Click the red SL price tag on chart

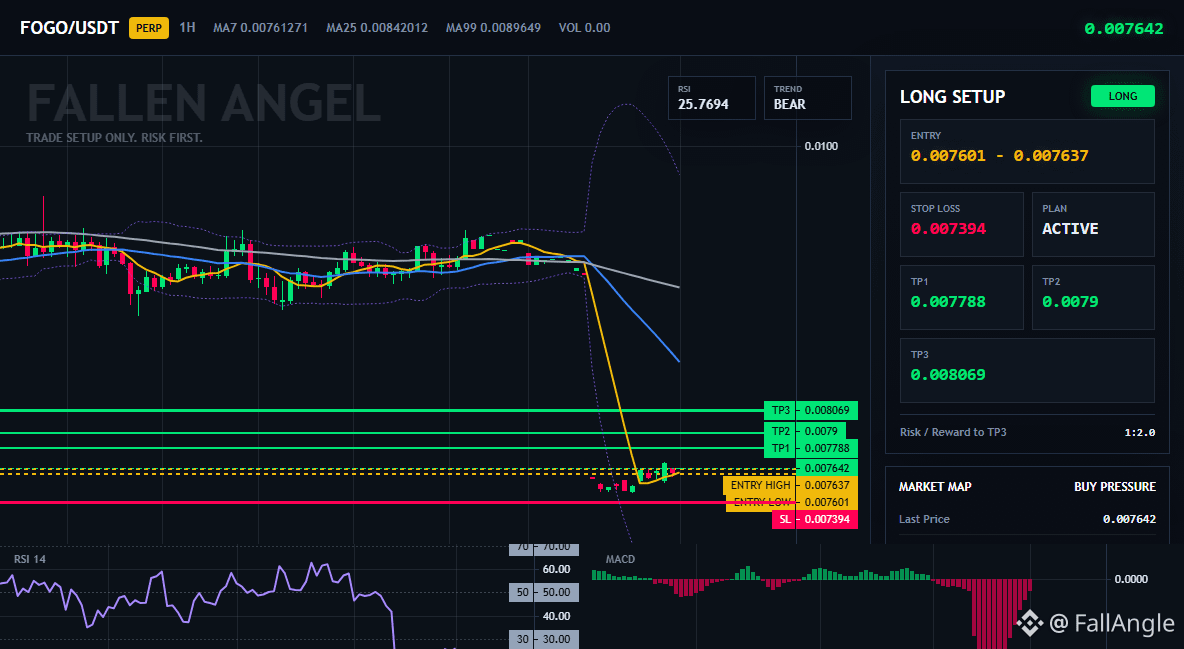[x=815, y=519]
